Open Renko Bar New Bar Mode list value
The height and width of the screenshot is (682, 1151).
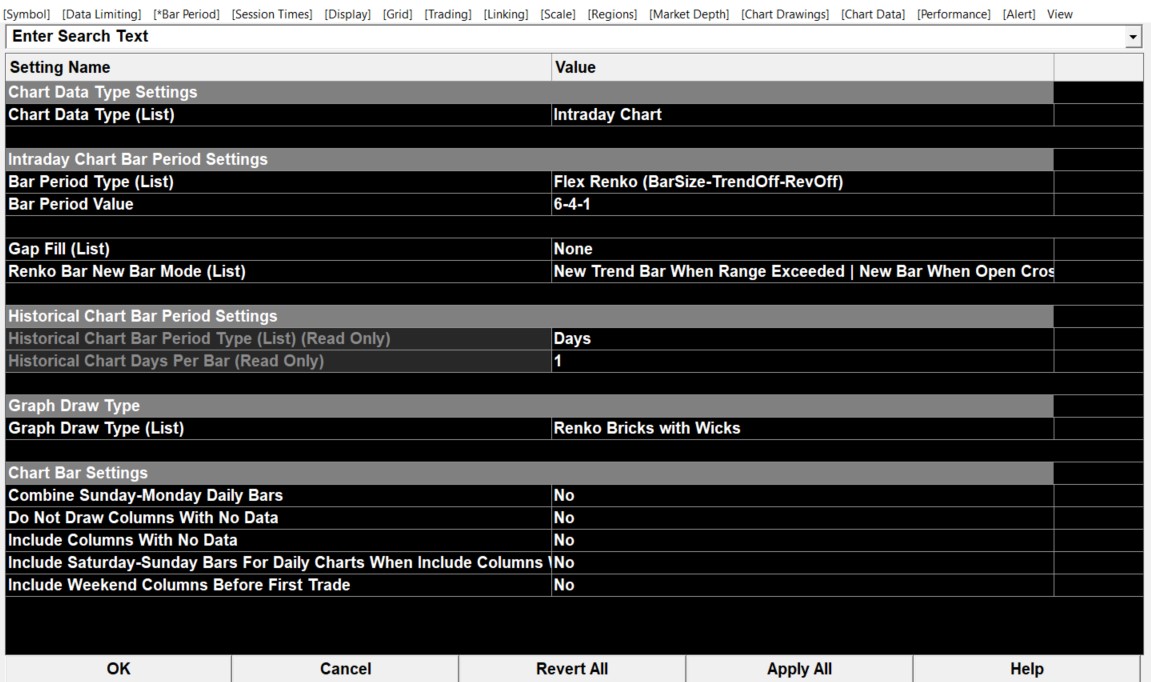(802, 271)
